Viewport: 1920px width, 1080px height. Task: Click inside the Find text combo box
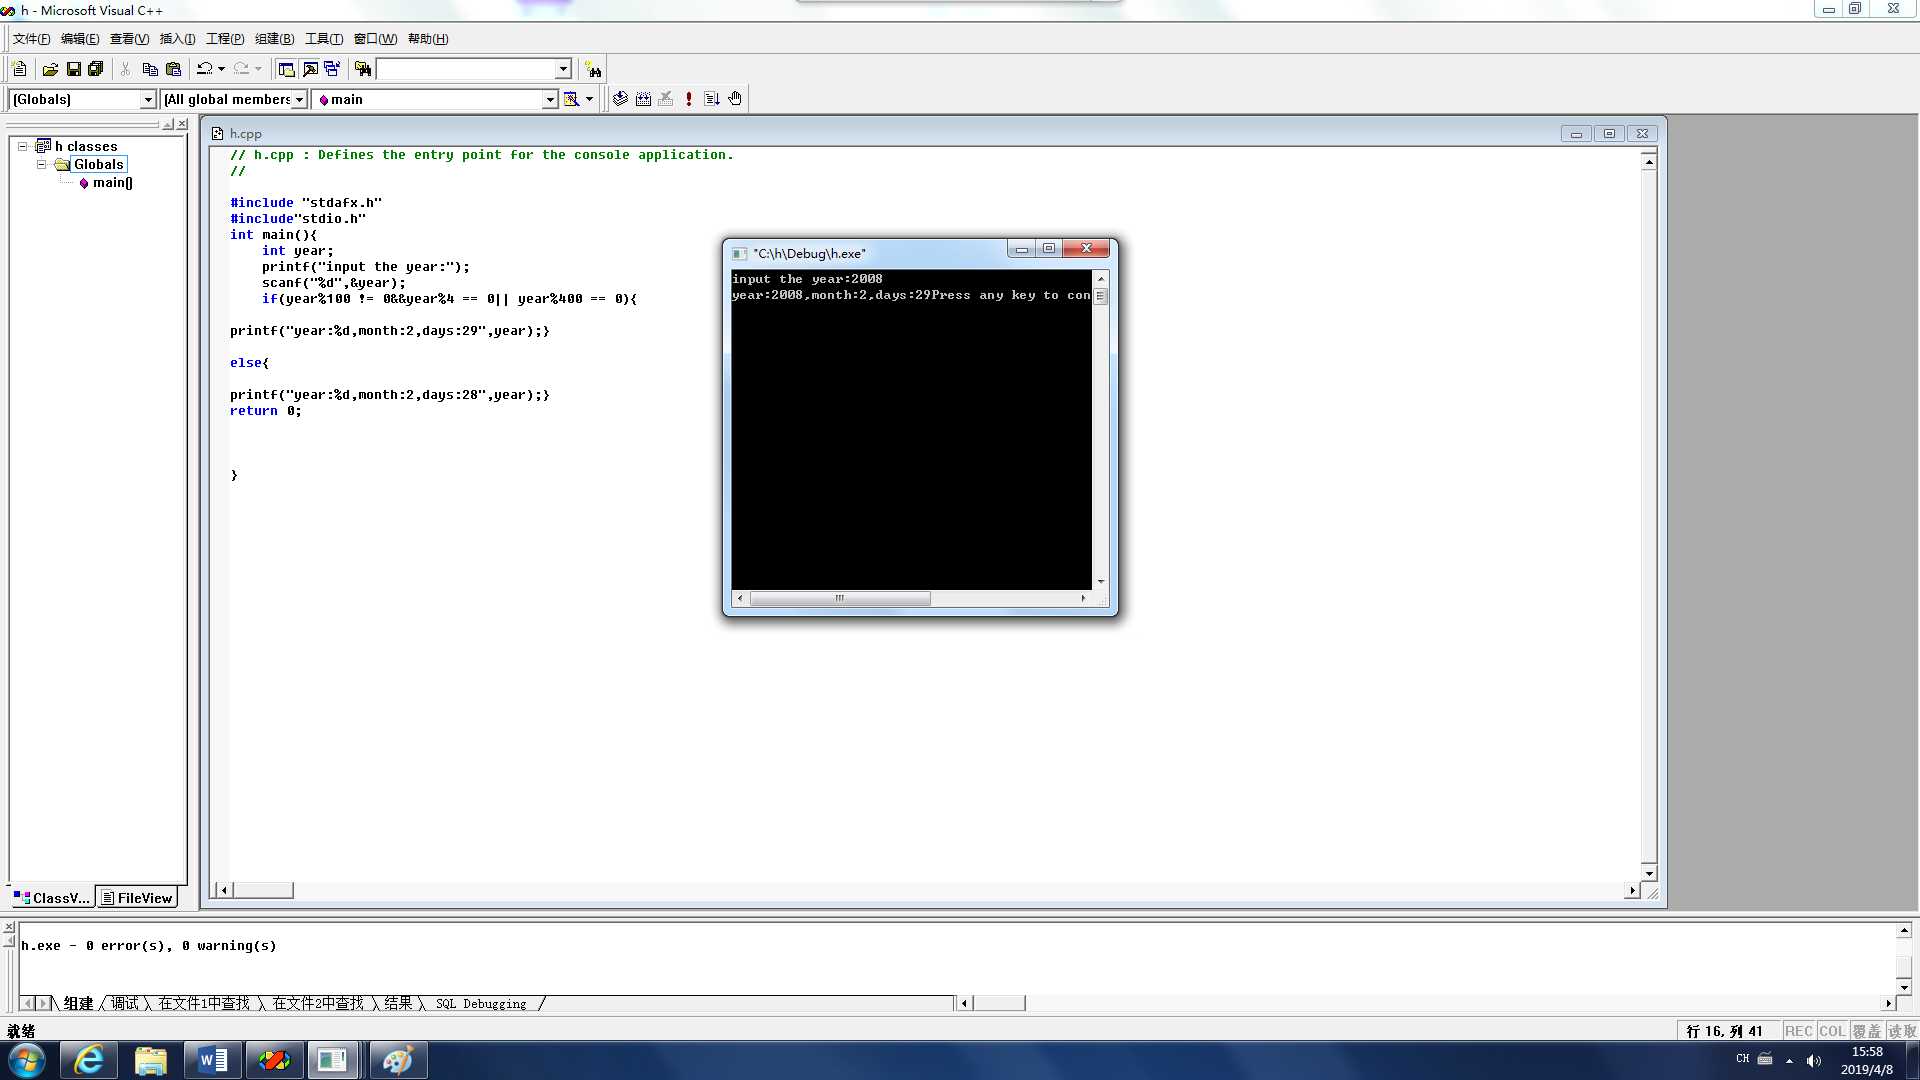tap(465, 69)
